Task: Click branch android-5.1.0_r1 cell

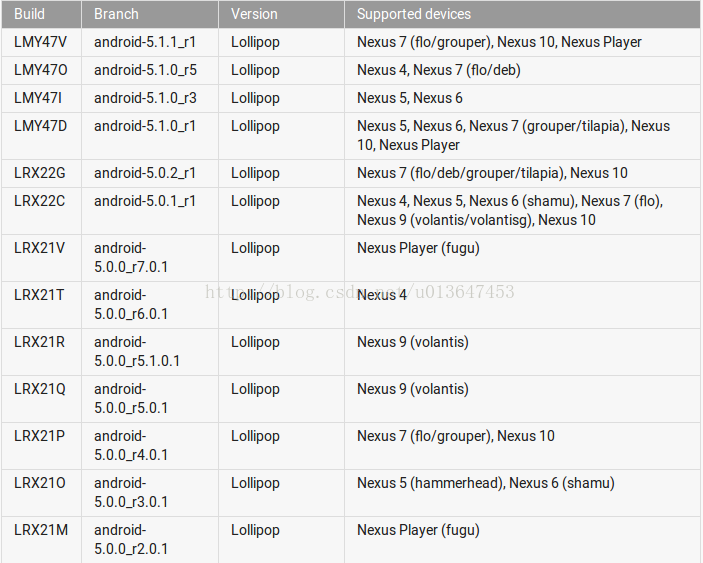Action: click(x=150, y=136)
